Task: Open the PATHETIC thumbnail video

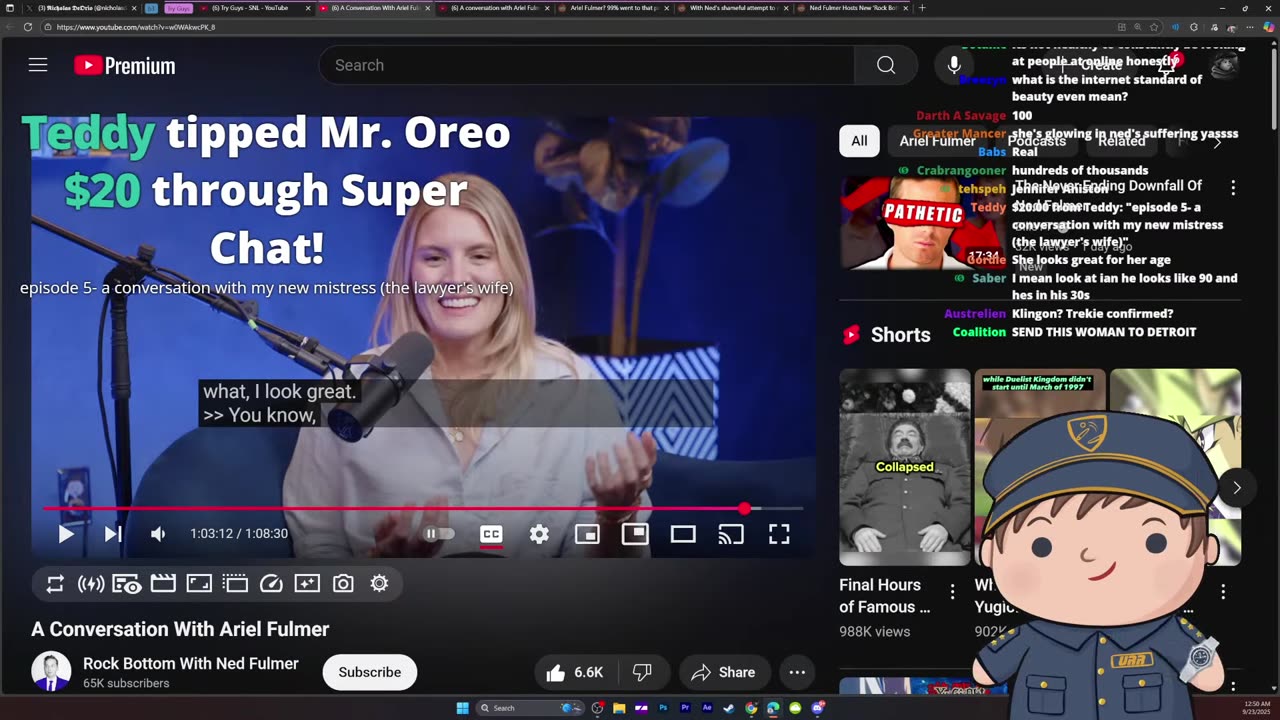Action: pyautogui.click(x=923, y=223)
